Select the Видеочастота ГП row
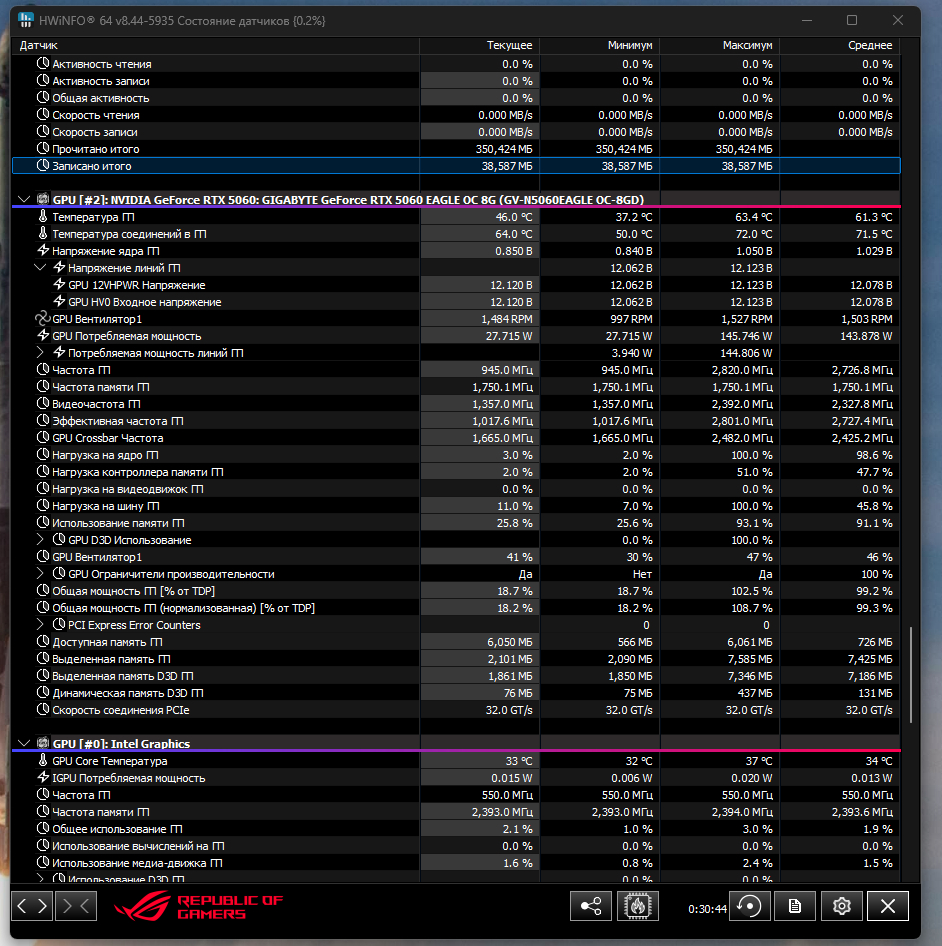 coord(456,404)
